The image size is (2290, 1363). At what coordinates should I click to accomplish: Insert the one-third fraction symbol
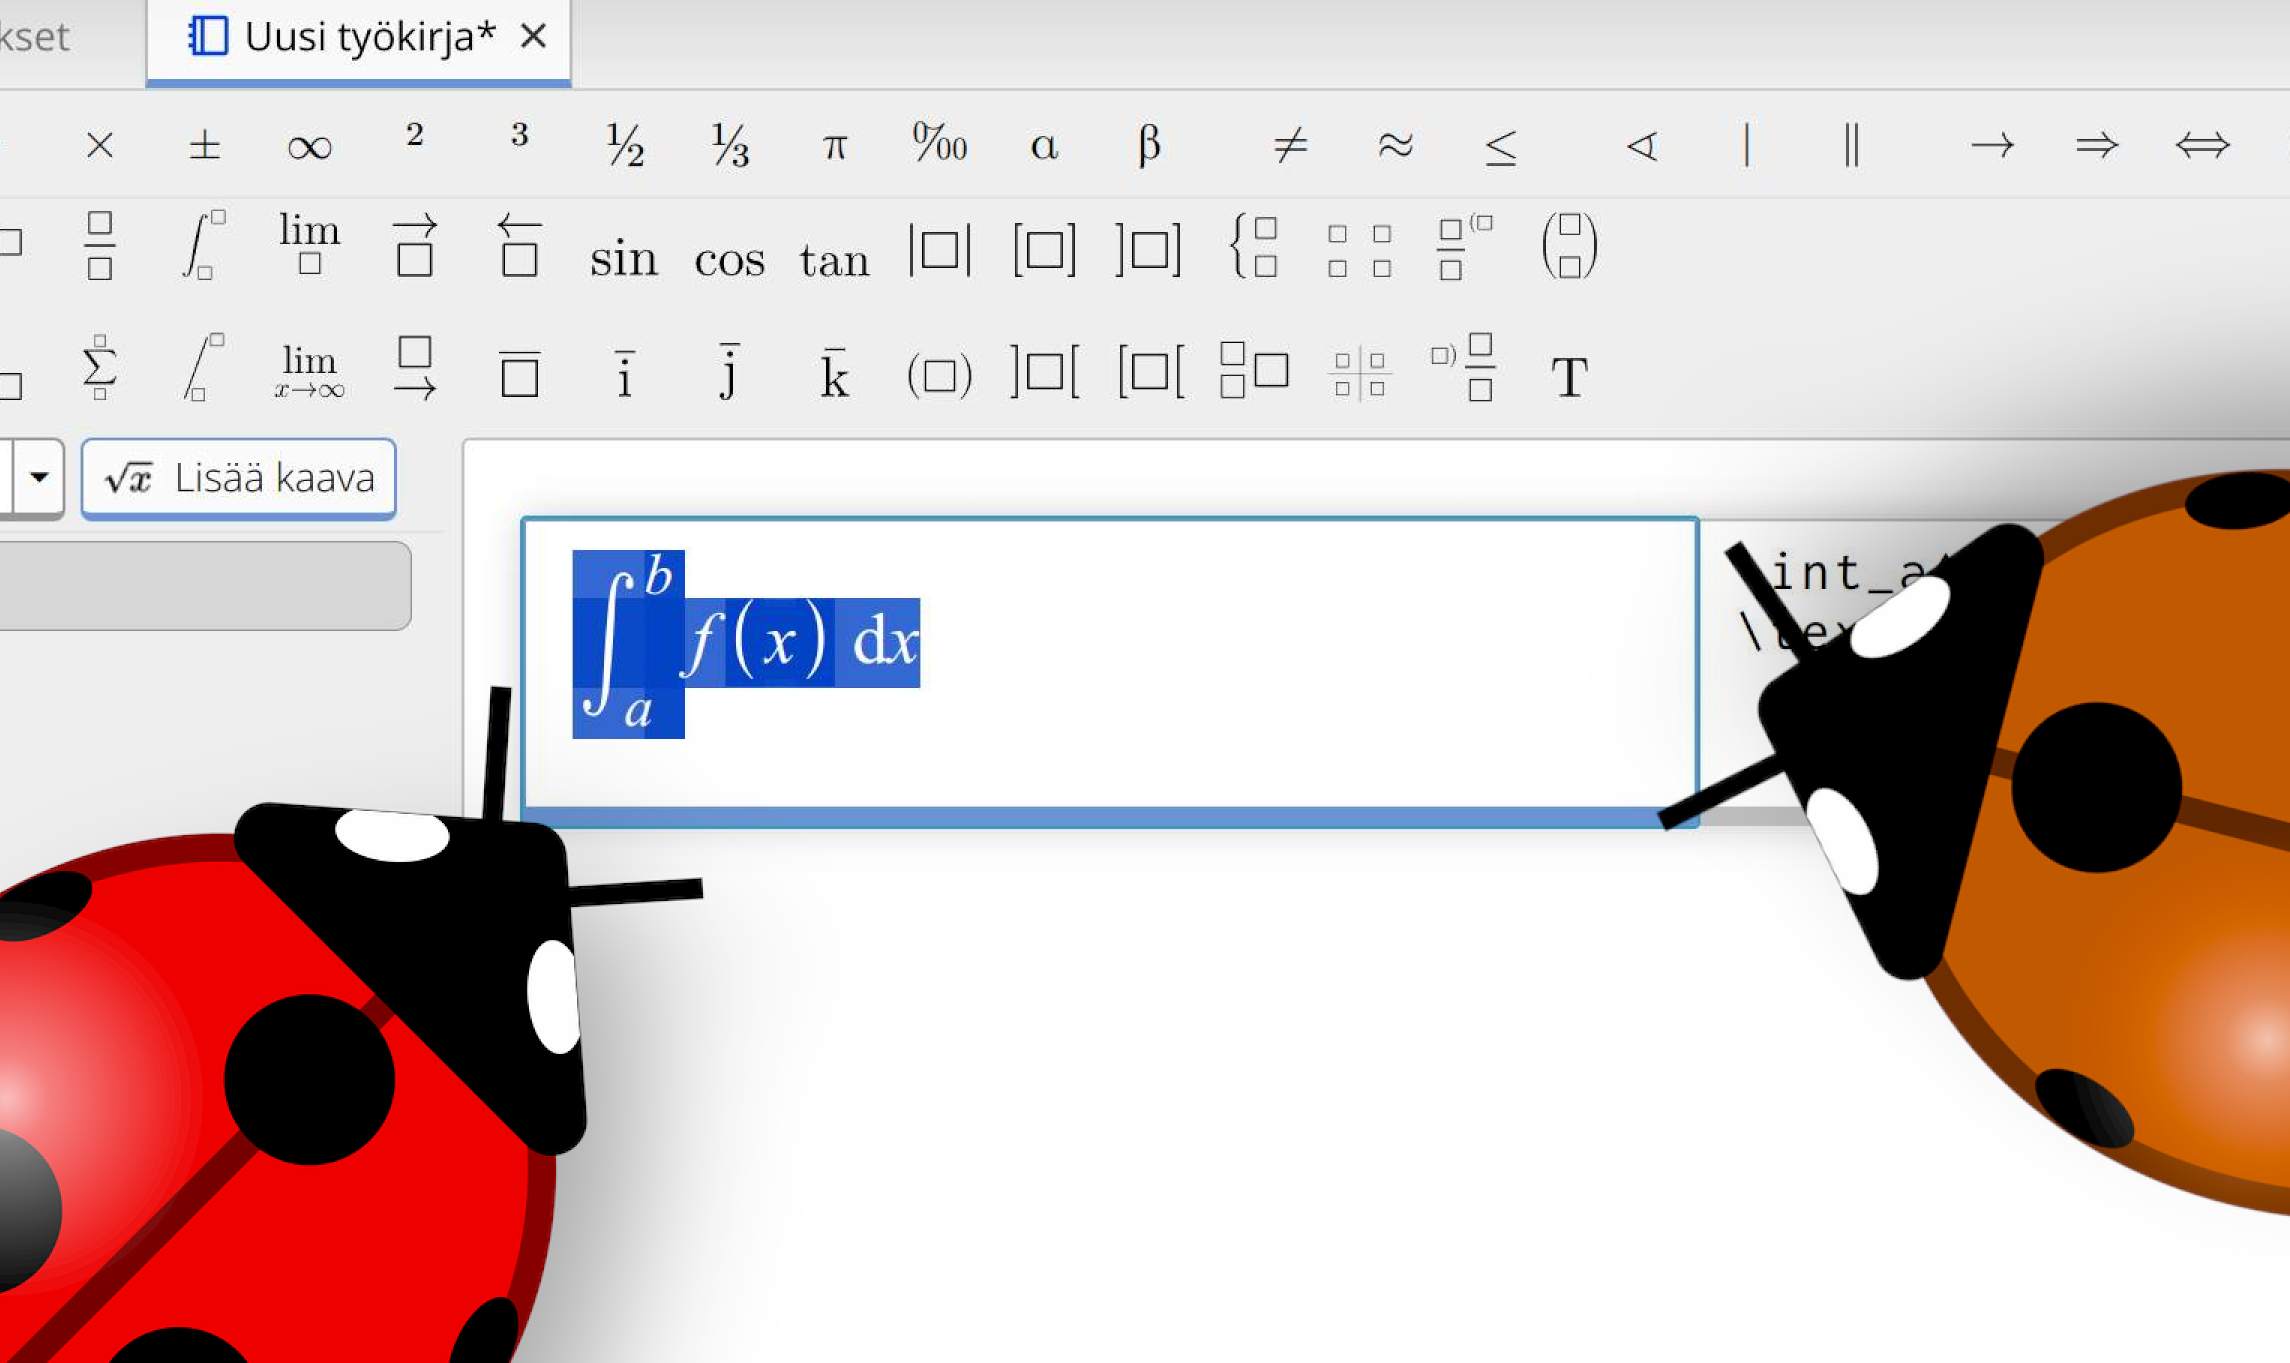click(x=730, y=146)
